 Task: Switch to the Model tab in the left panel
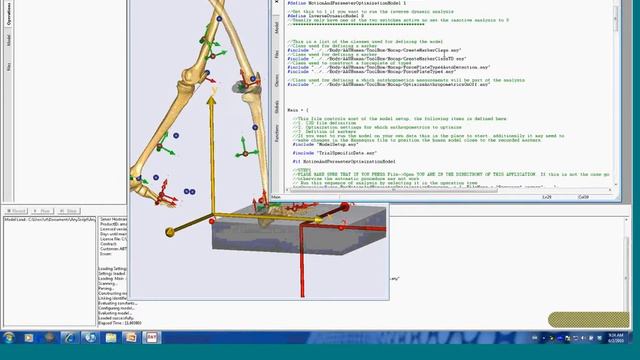[x=9, y=40]
